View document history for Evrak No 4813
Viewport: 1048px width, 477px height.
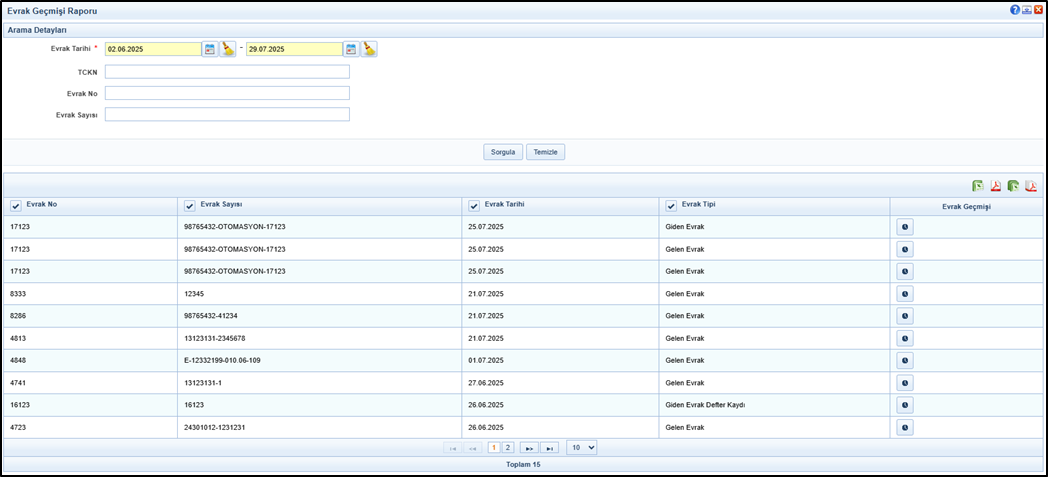tap(905, 338)
